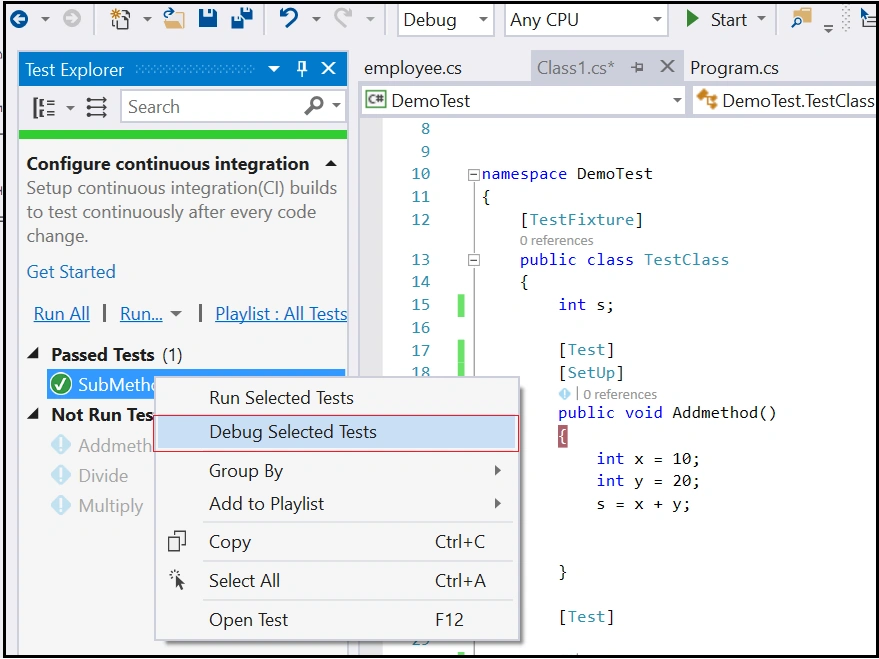Click the Navigate Backward arrow icon
879x659 pixels.
(x=19, y=20)
